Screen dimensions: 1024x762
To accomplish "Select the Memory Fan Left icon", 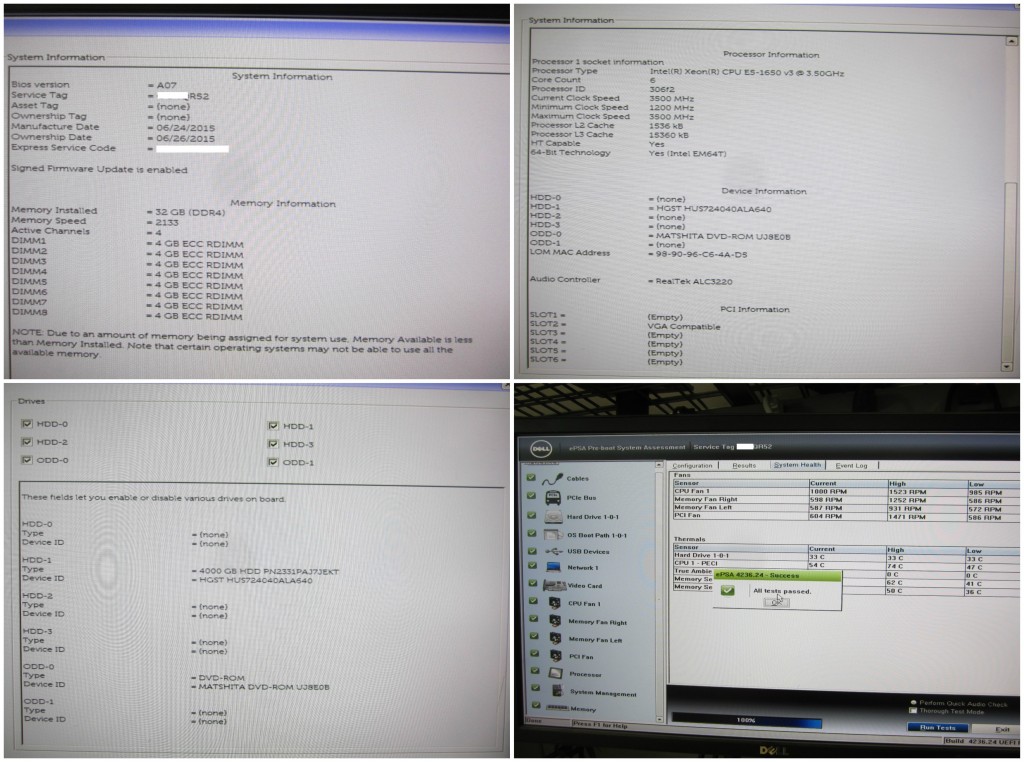I will [x=555, y=639].
